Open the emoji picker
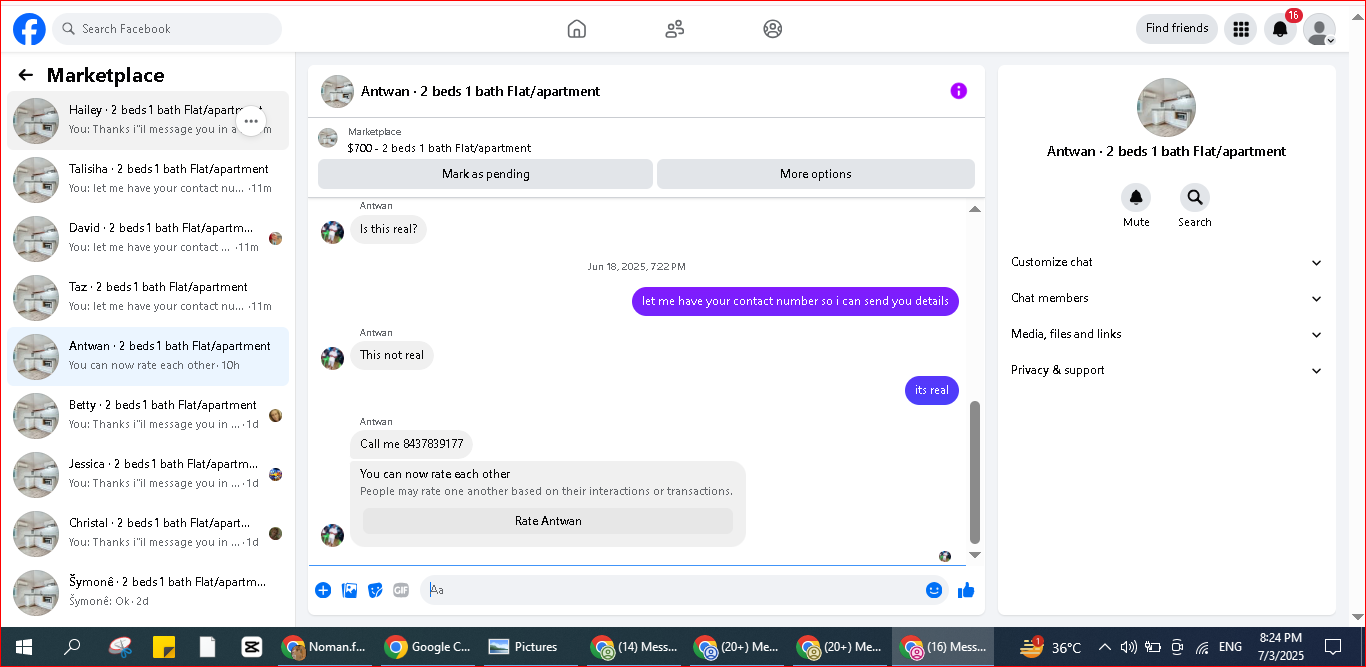The width and height of the screenshot is (1366, 667). [x=934, y=590]
